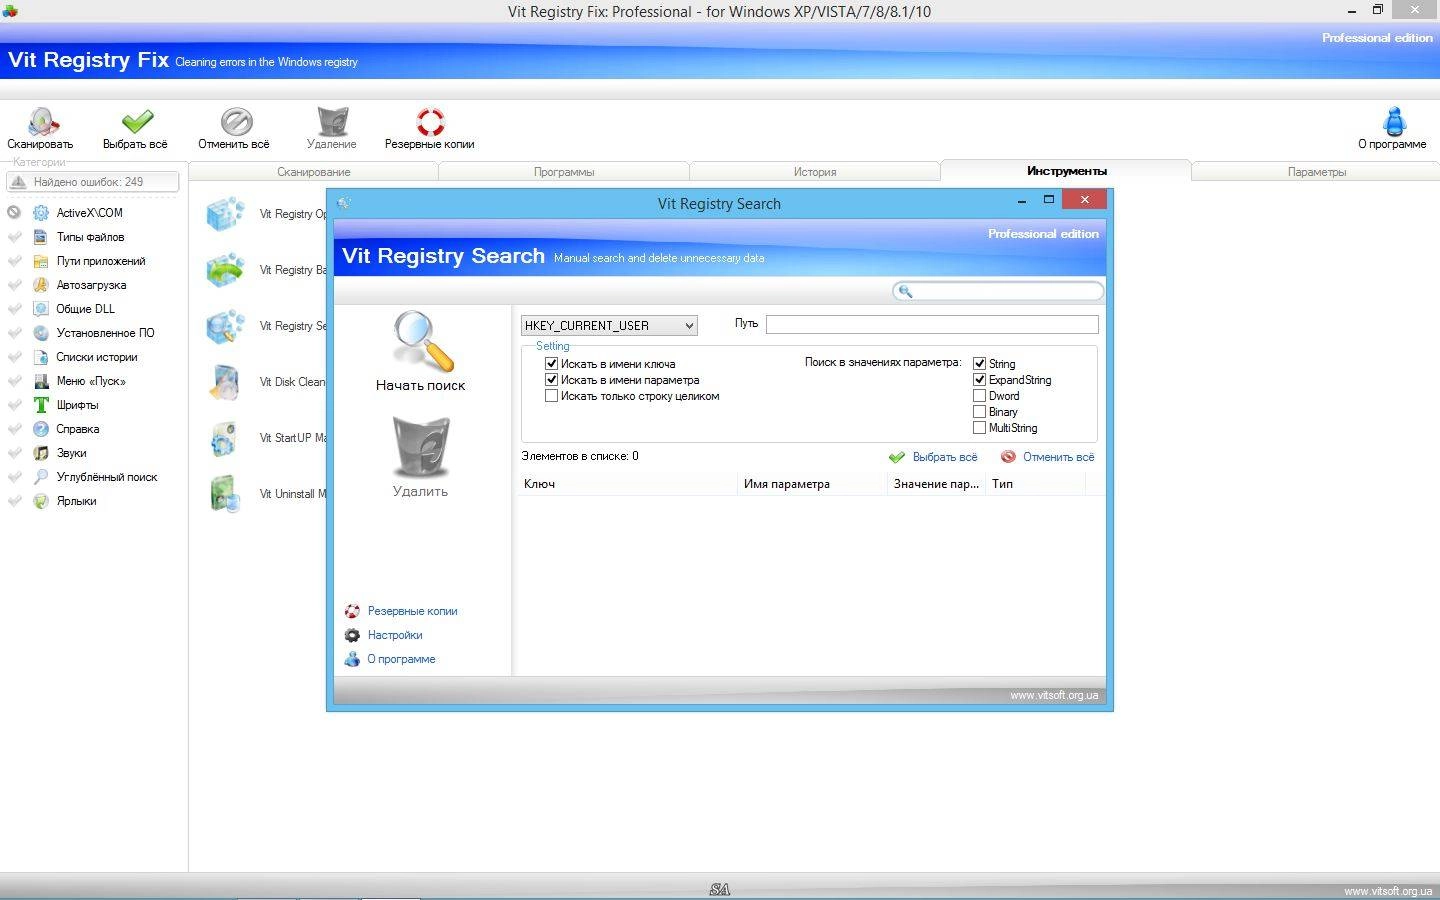The height and width of the screenshot is (900, 1440).
Task: Click the search box in Search window
Action: 998,291
